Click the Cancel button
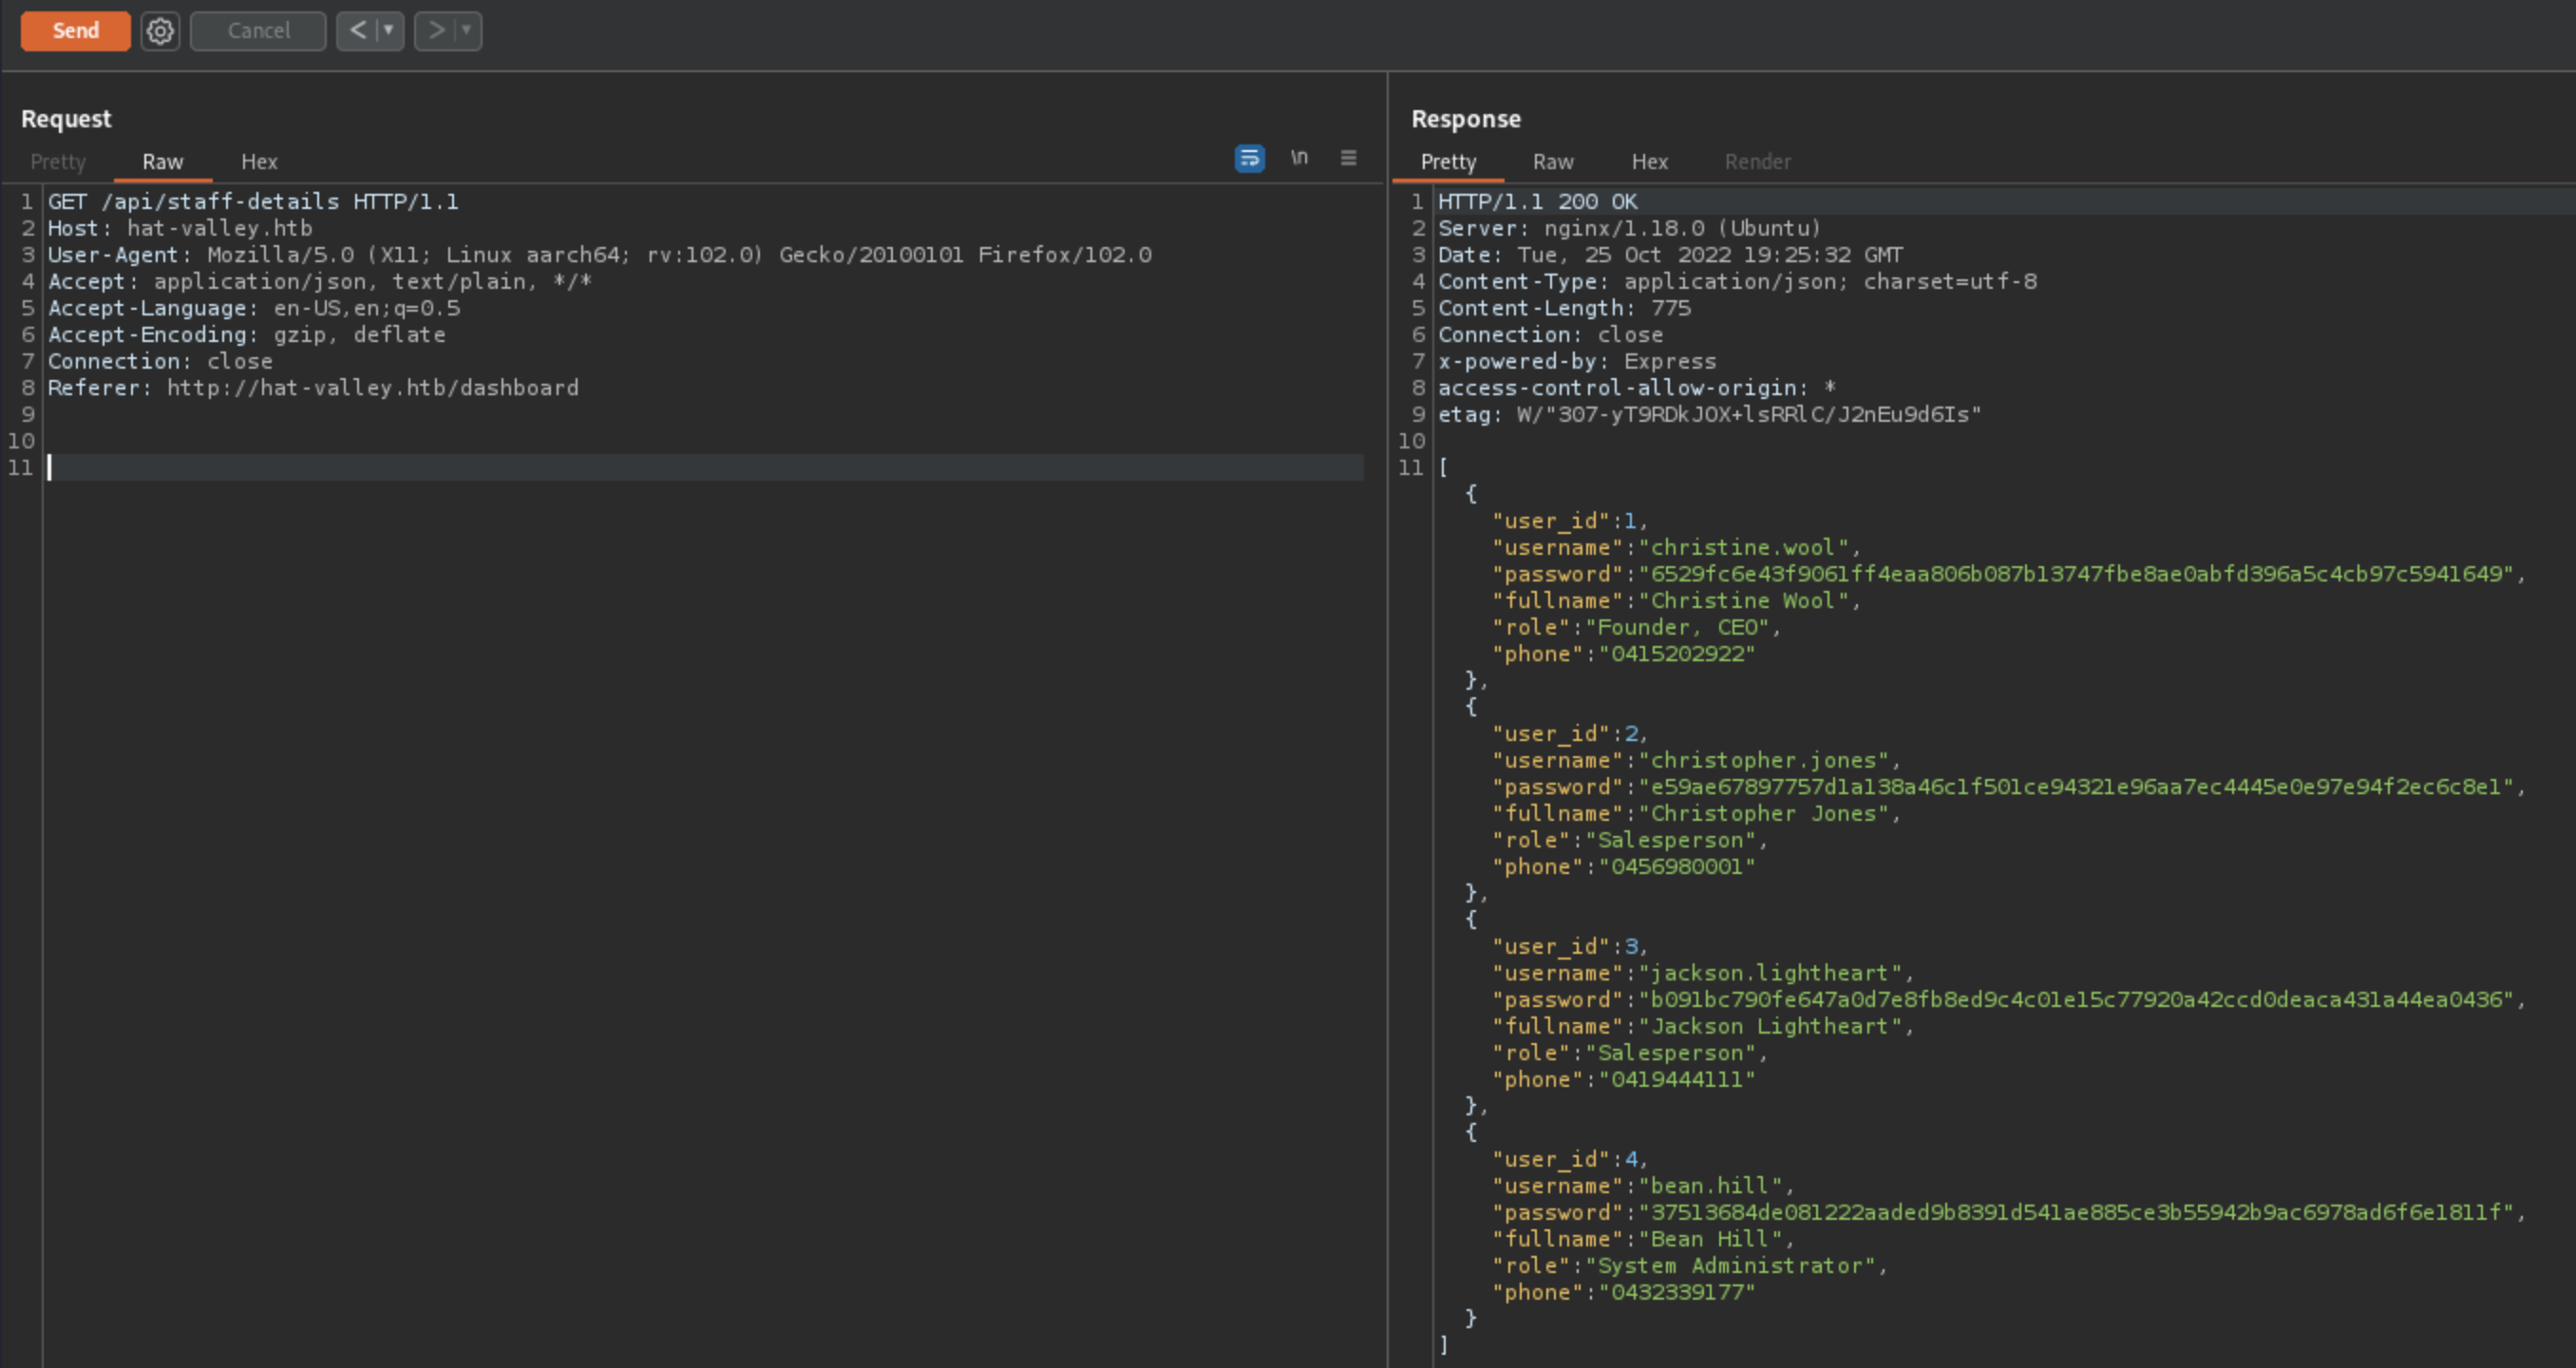Viewport: 2576px width, 1368px height. pyautogui.click(x=258, y=31)
